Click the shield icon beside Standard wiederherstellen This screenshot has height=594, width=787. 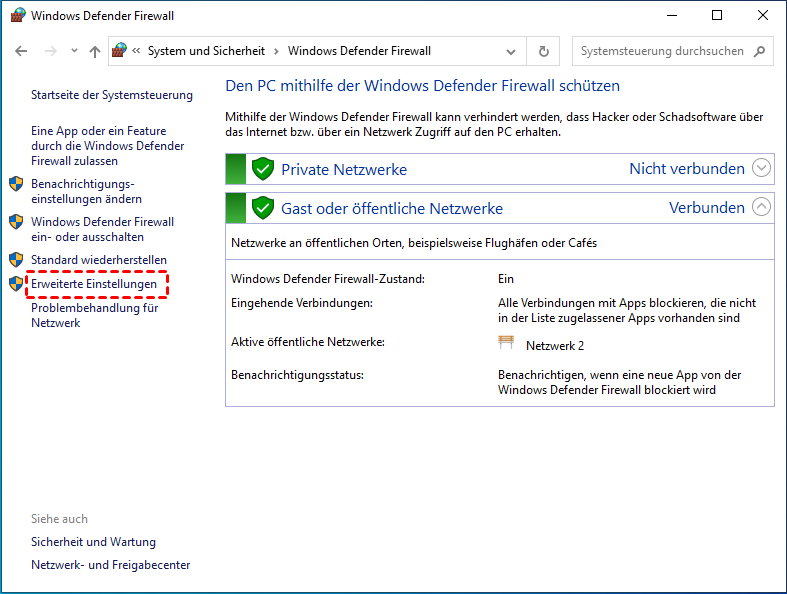click(16, 260)
